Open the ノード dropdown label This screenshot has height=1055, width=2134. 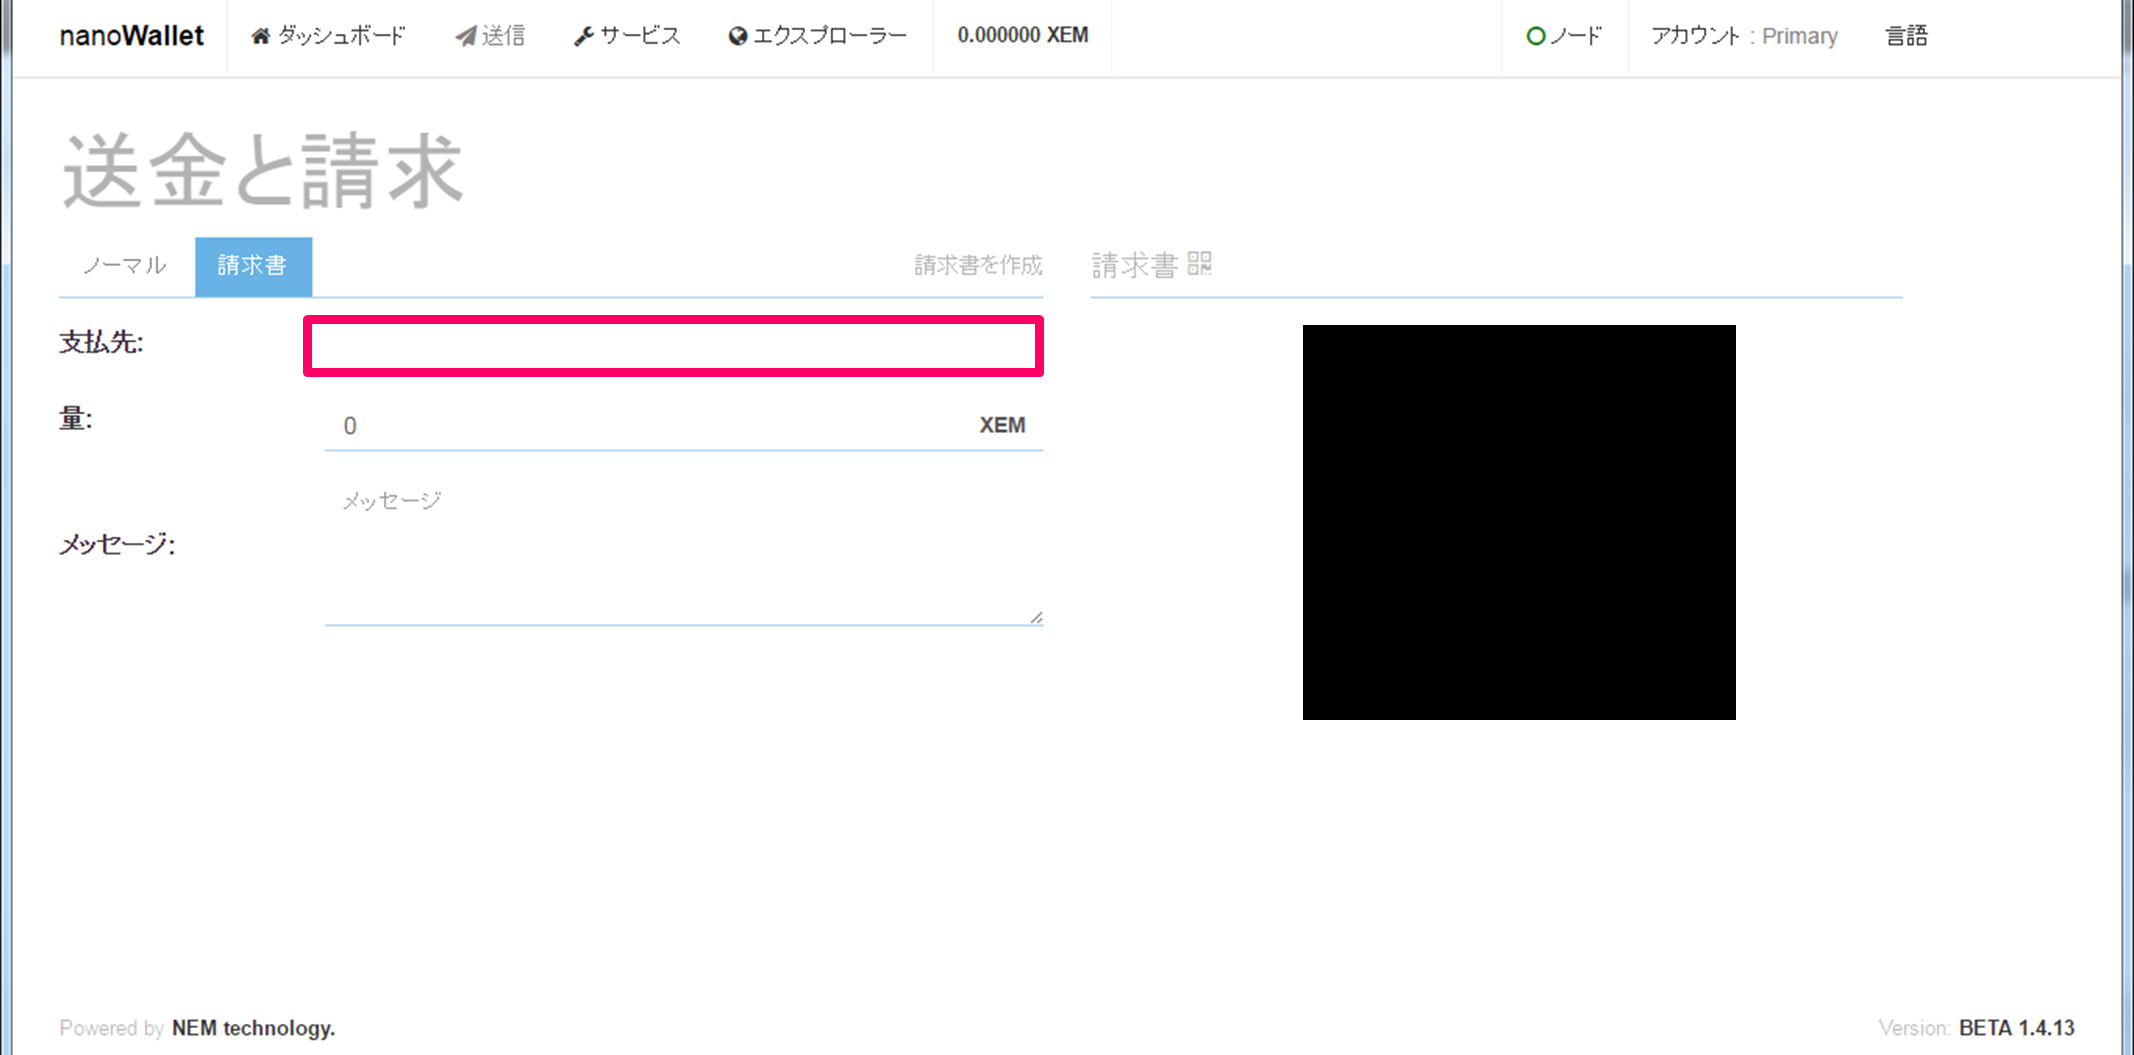[x=1577, y=36]
